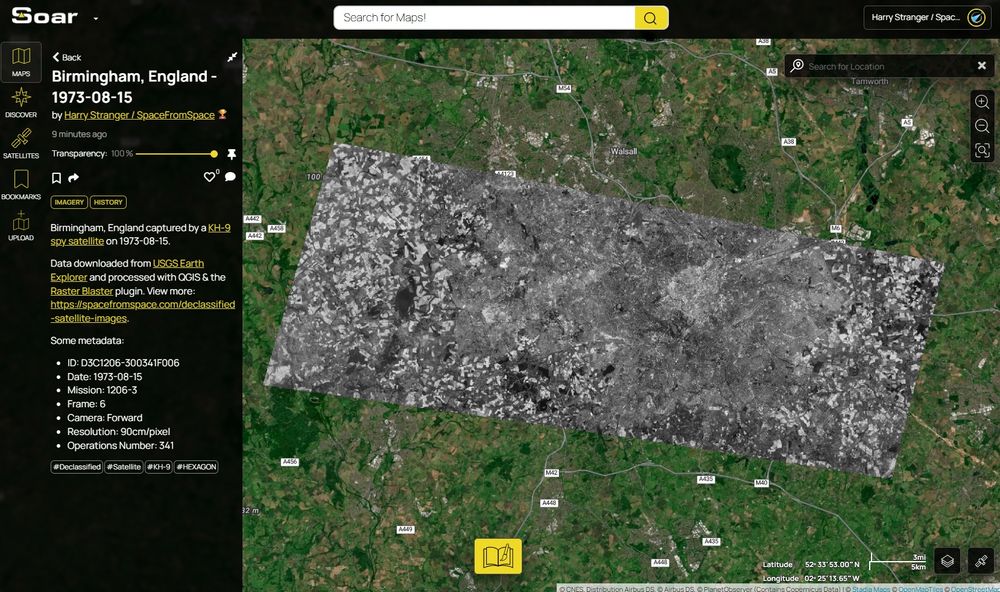
Task: Click the yellow search magnifier button
Action: (x=651, y=18)
